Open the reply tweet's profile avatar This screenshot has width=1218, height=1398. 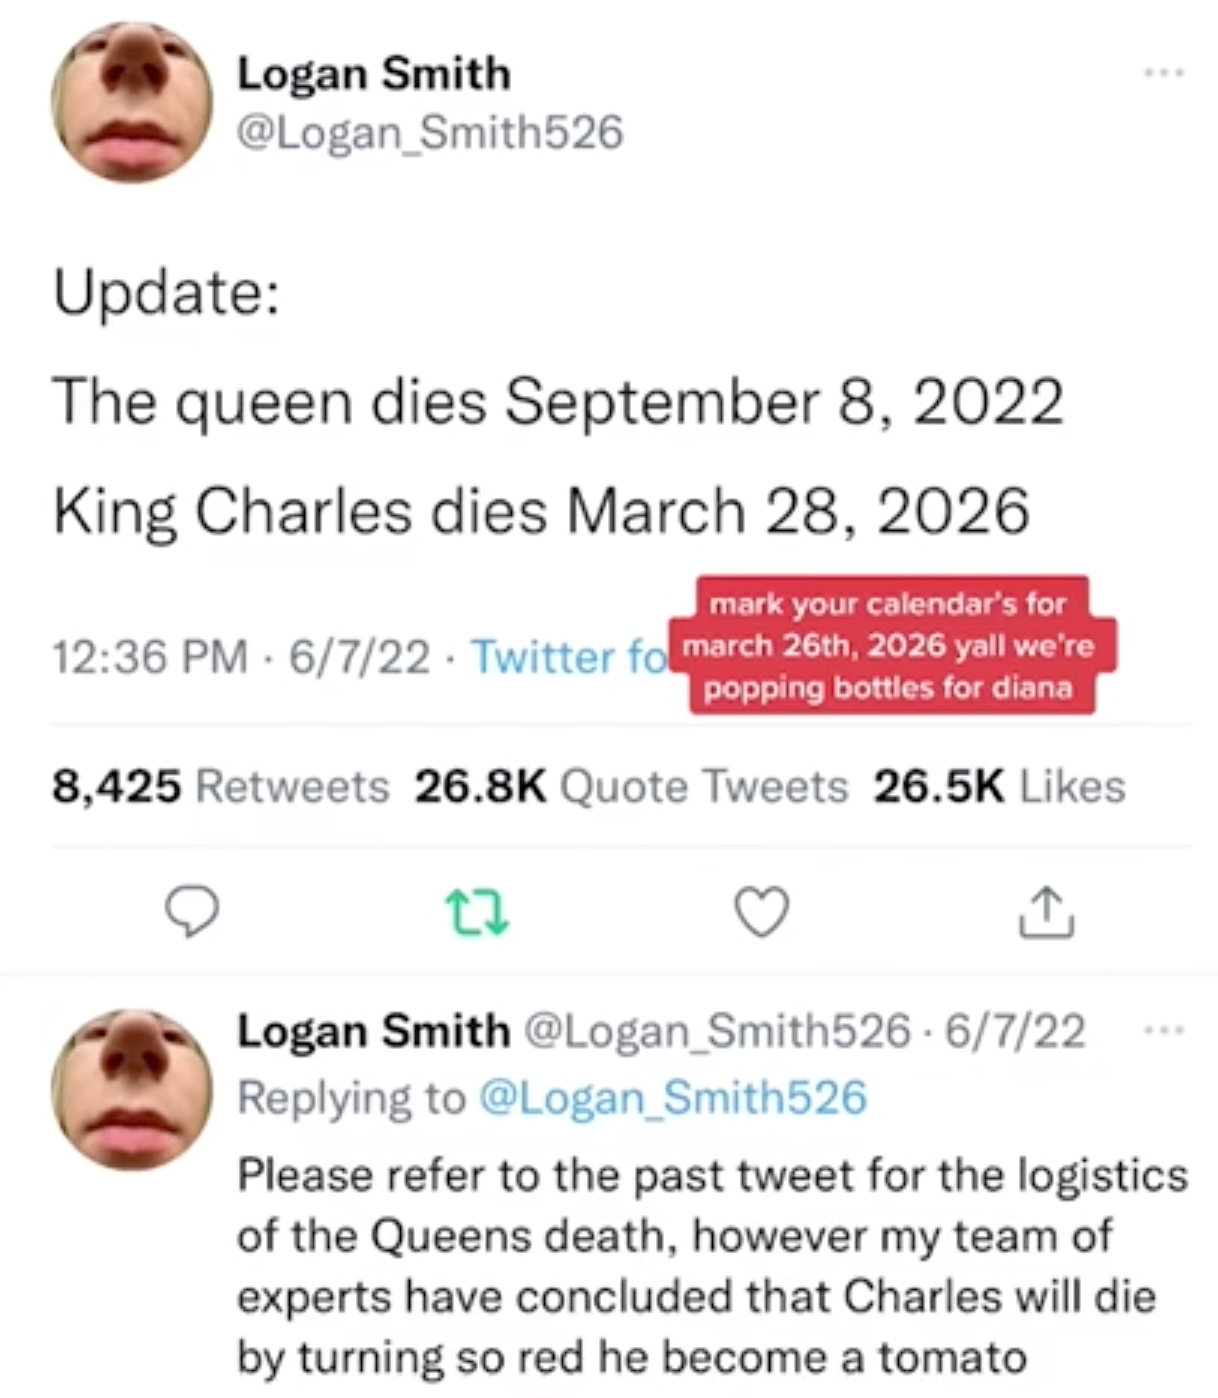[x=131, y=1090]
